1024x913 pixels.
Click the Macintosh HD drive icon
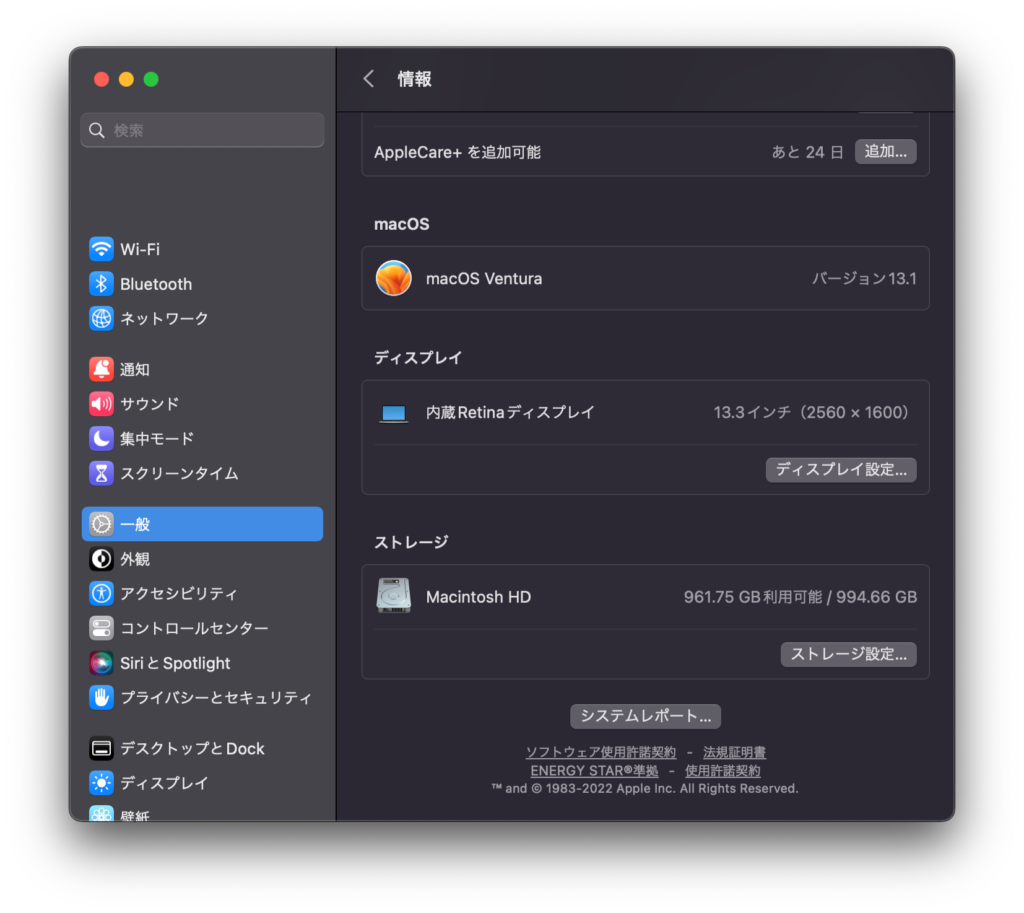click(393, 596)
